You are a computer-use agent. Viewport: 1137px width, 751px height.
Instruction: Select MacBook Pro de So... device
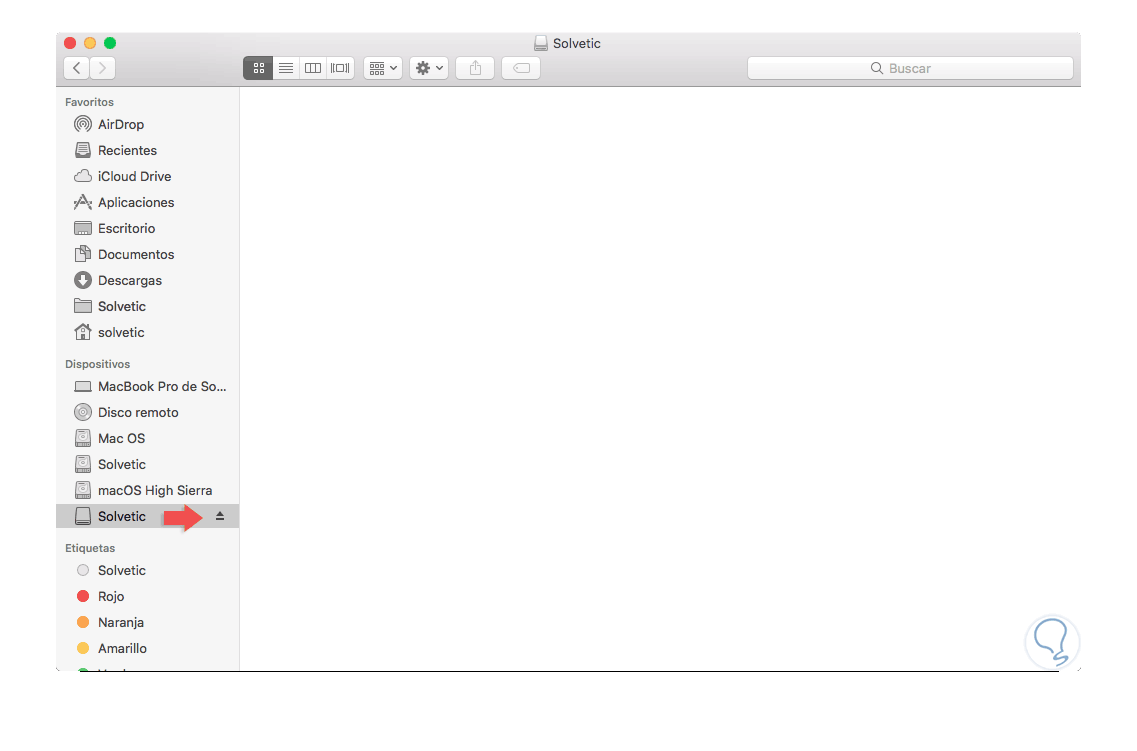[147, 387]
